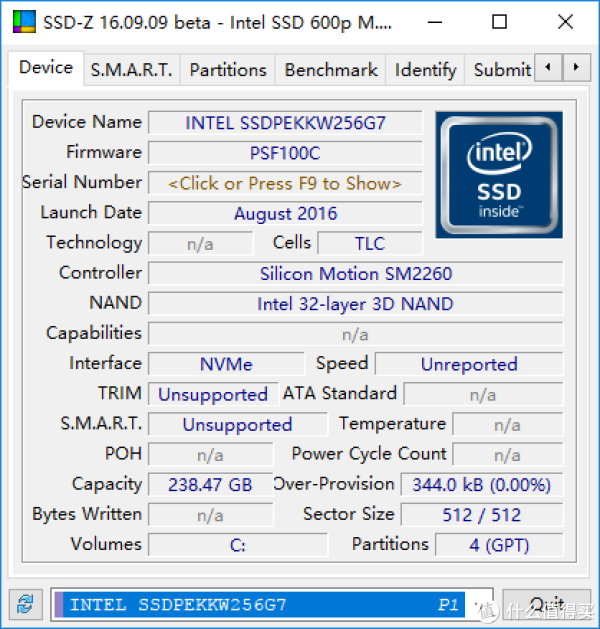
Task: Click the S.M.A.R.T. row value Unsupported
Action: (237, 424)
